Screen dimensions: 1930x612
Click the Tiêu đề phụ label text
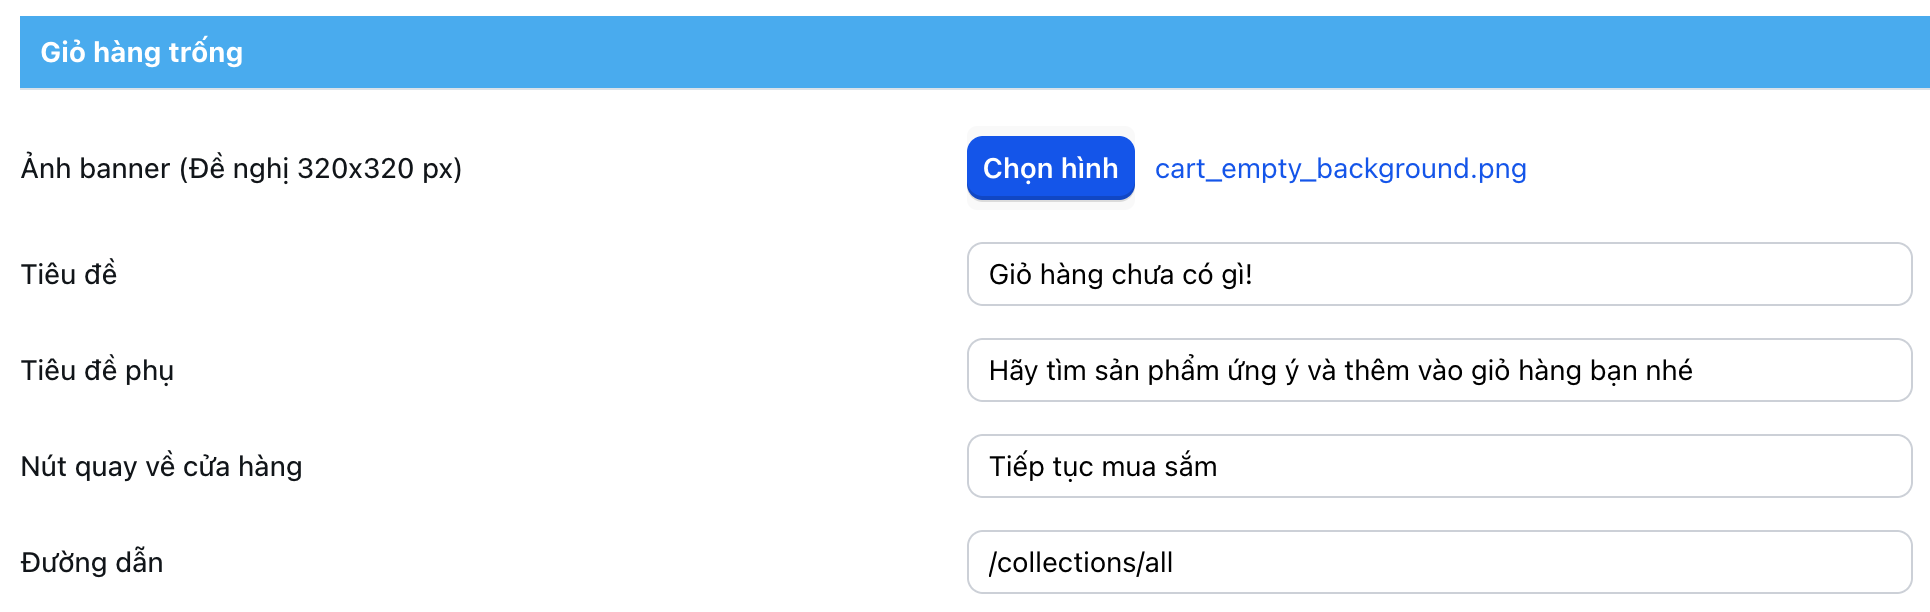(97, 370)
